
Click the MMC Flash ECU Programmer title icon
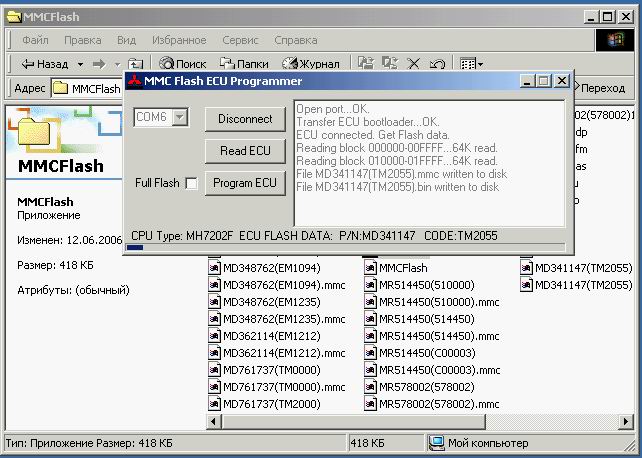coord(134,81)
